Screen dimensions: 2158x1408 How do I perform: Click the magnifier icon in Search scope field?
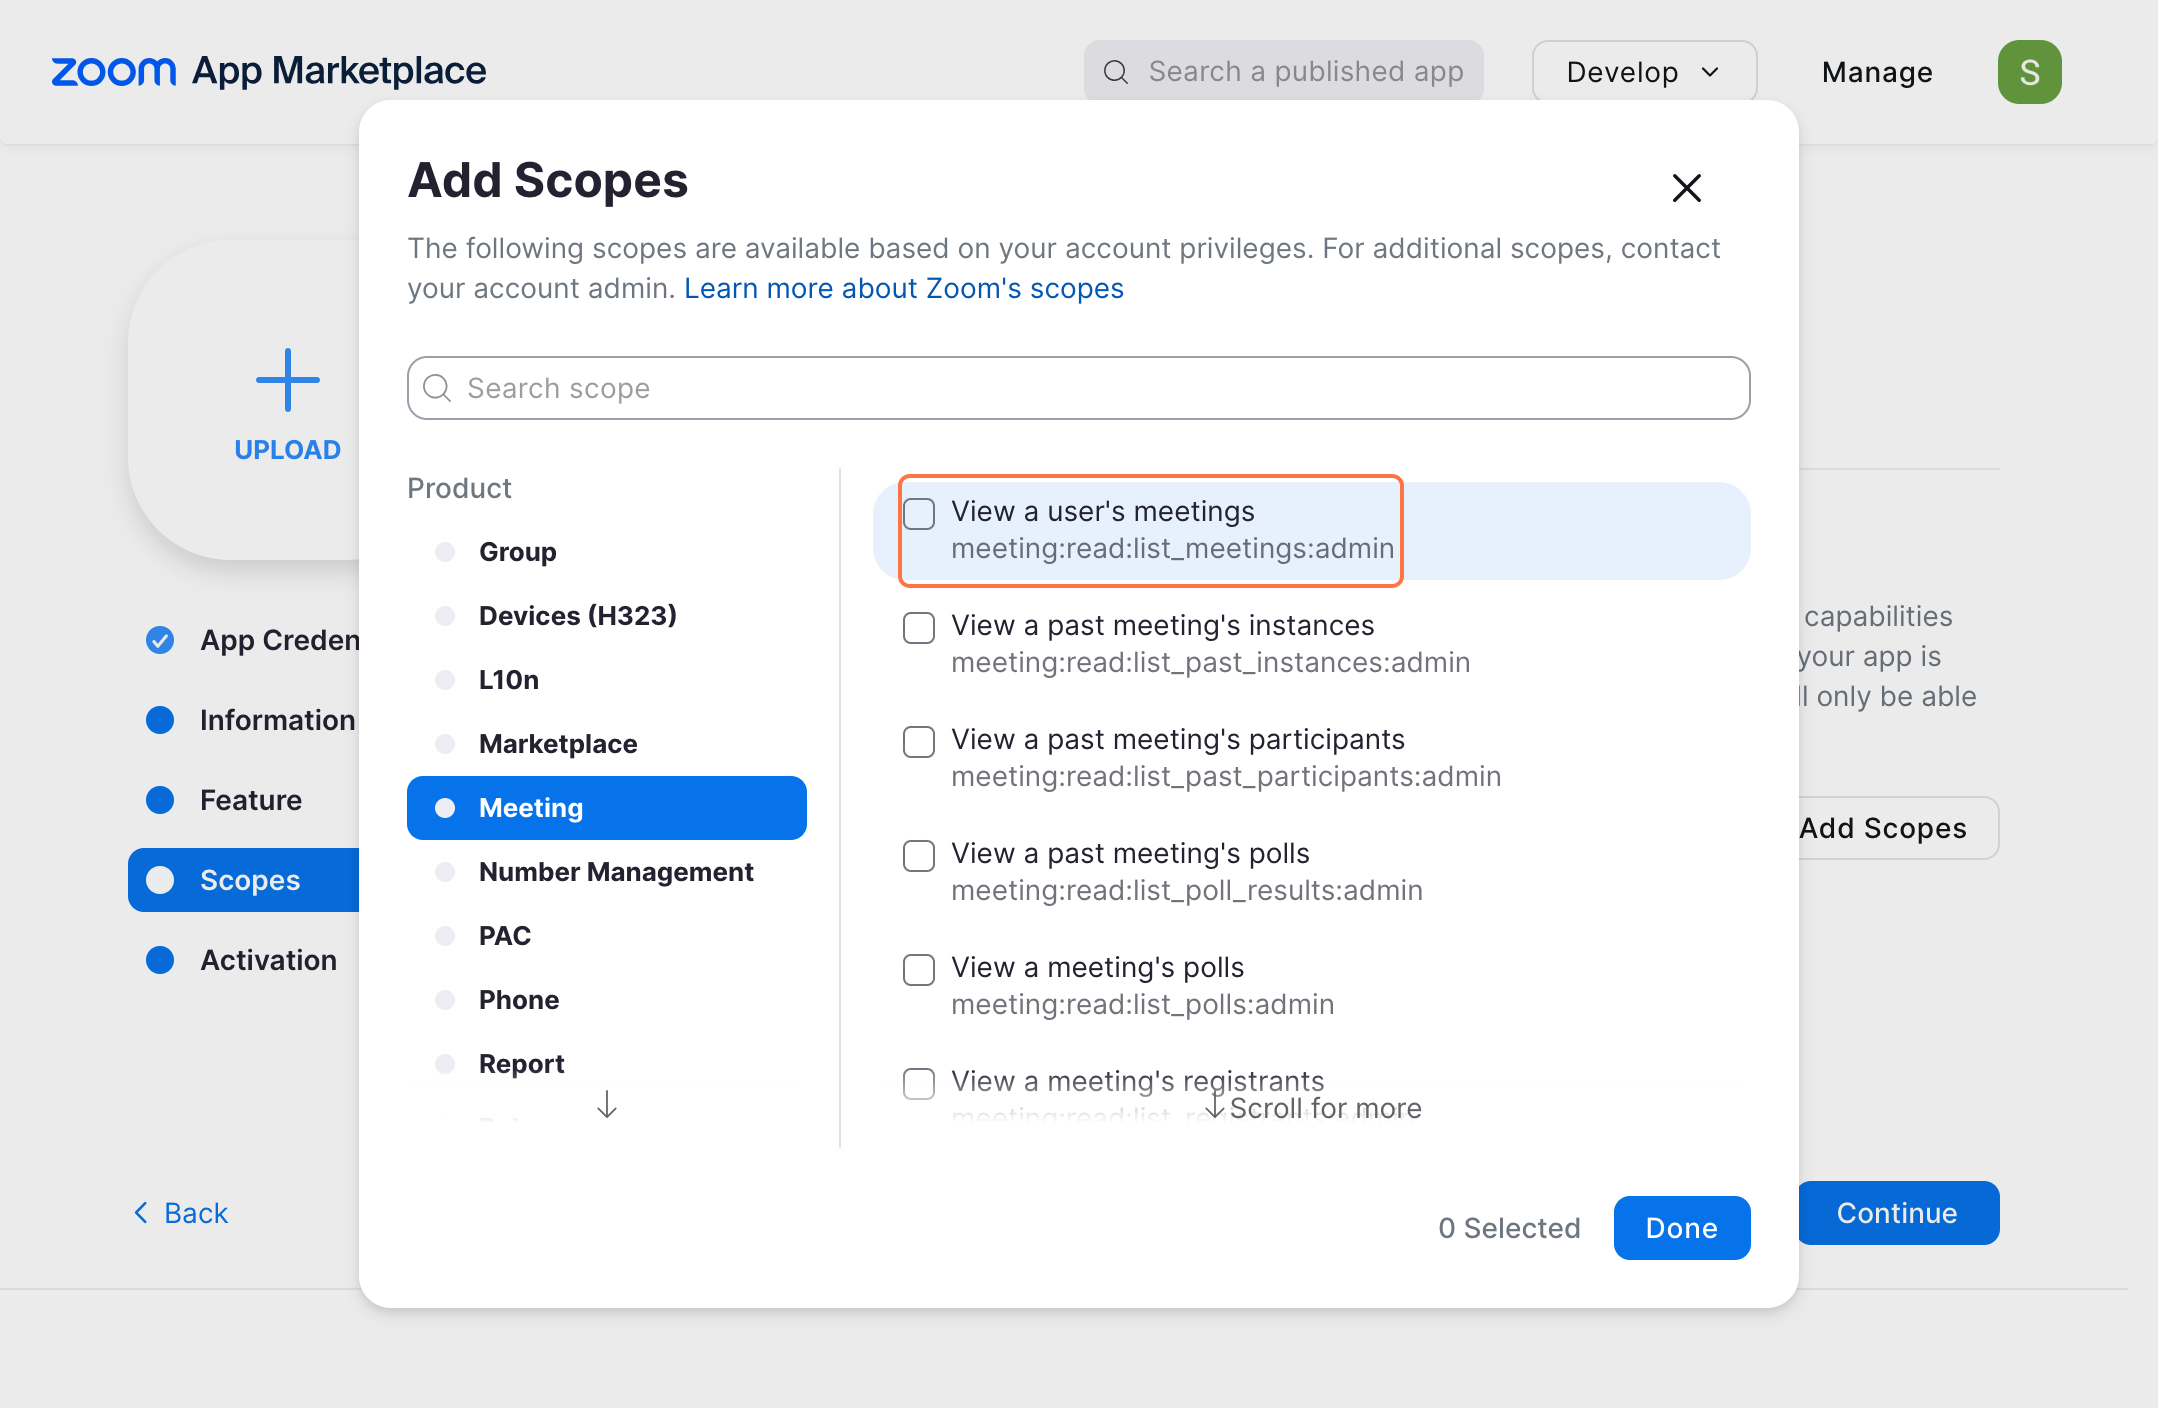437,388
